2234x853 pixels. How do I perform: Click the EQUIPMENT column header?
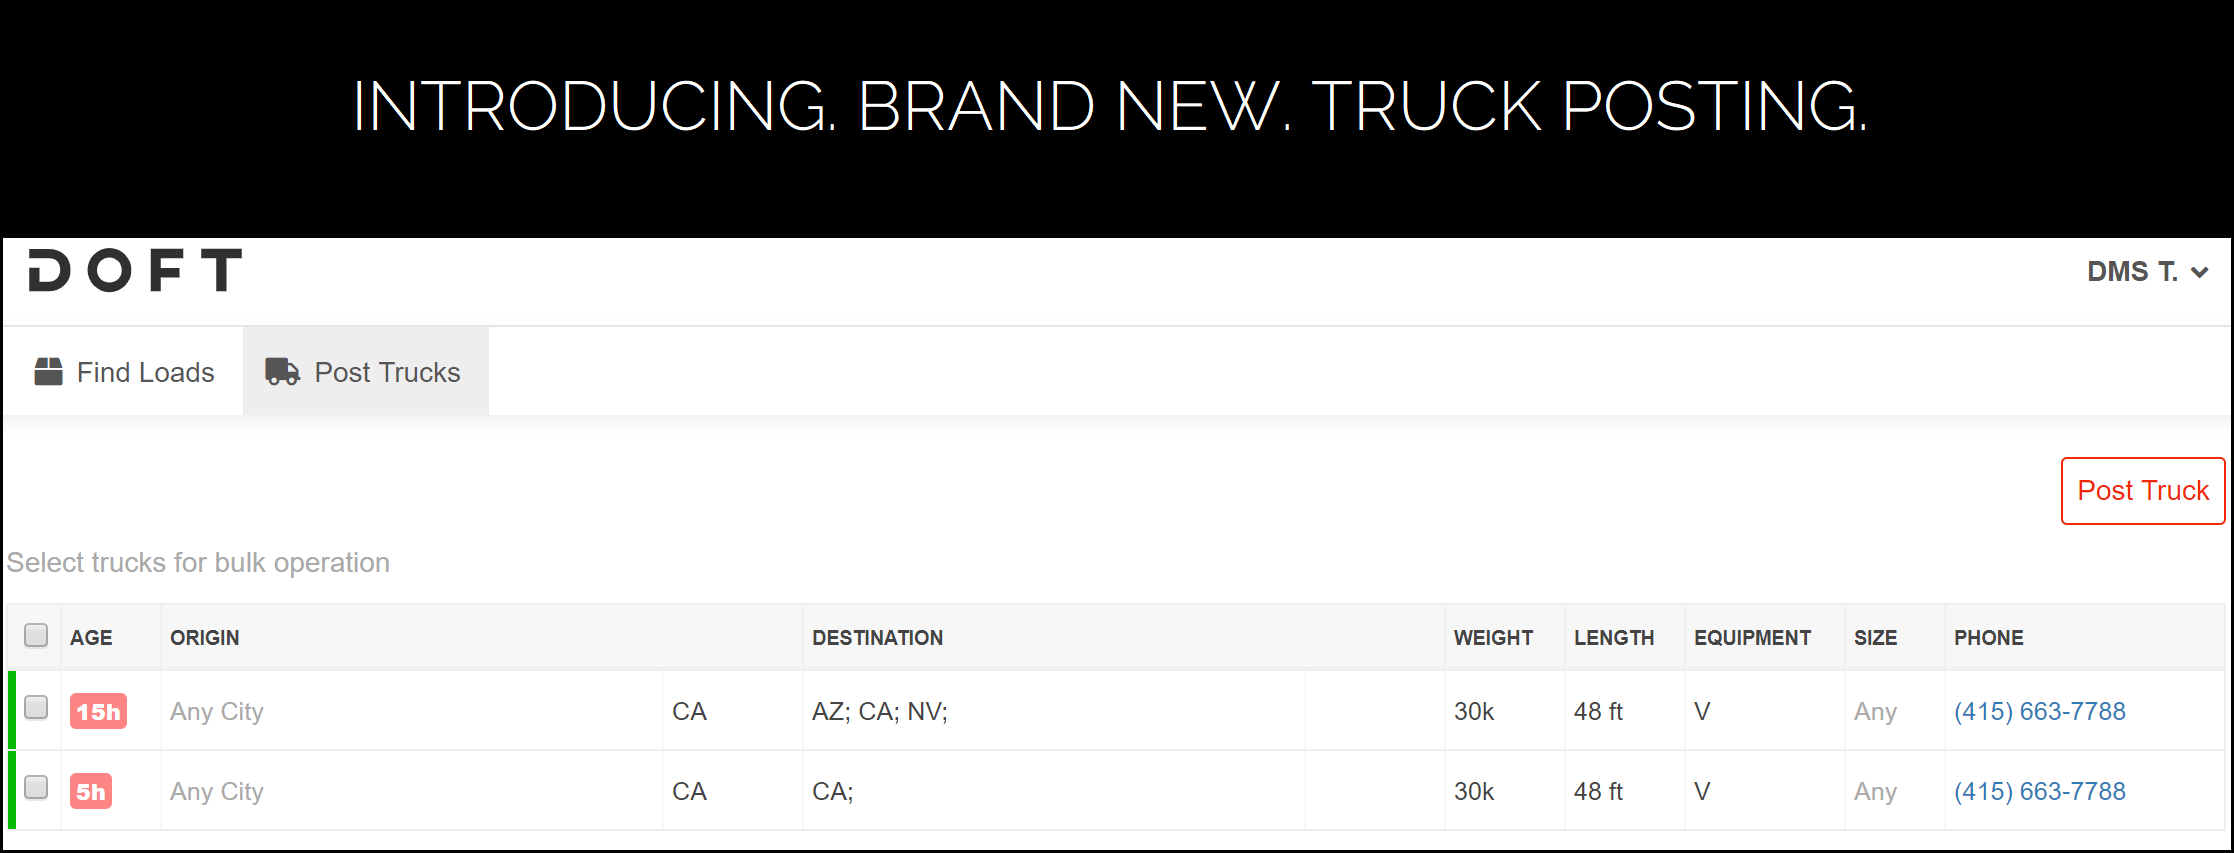(1752, 638)
